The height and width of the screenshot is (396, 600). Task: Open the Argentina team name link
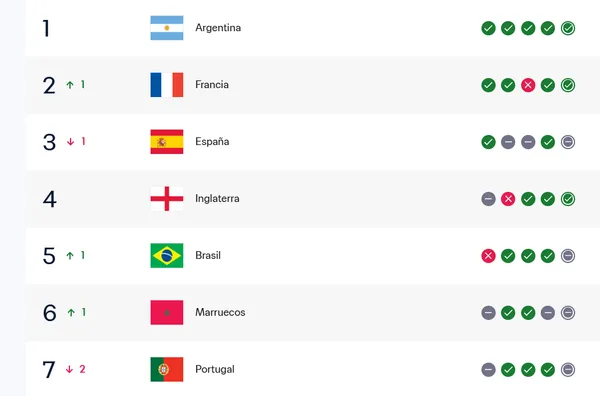coord(218,28)
